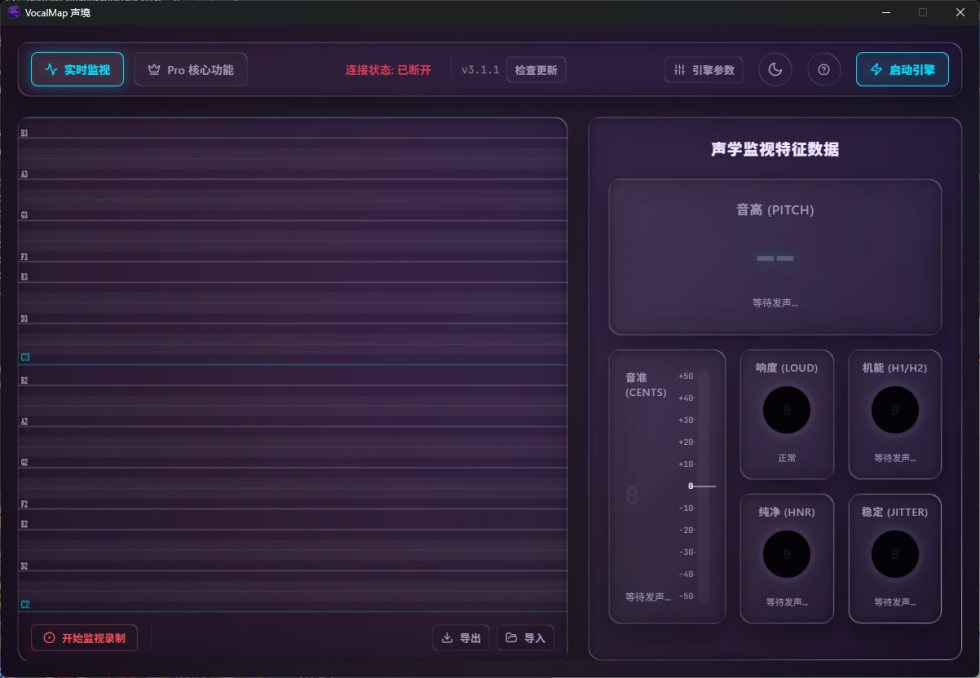The width and height of the screenshot is (980, 678).
Task: Click the -50 mark on cents scale
Action: (x=686, y=596)
